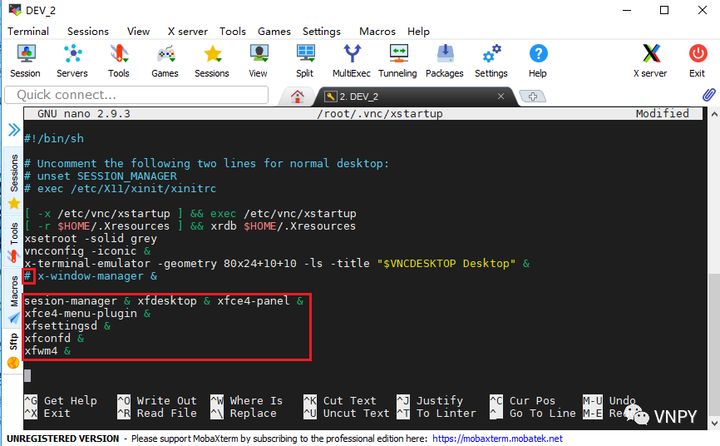Open the Packages toolbar icon
The height and width of the screenshot is (446, 720).
click(x=444, y=61)
